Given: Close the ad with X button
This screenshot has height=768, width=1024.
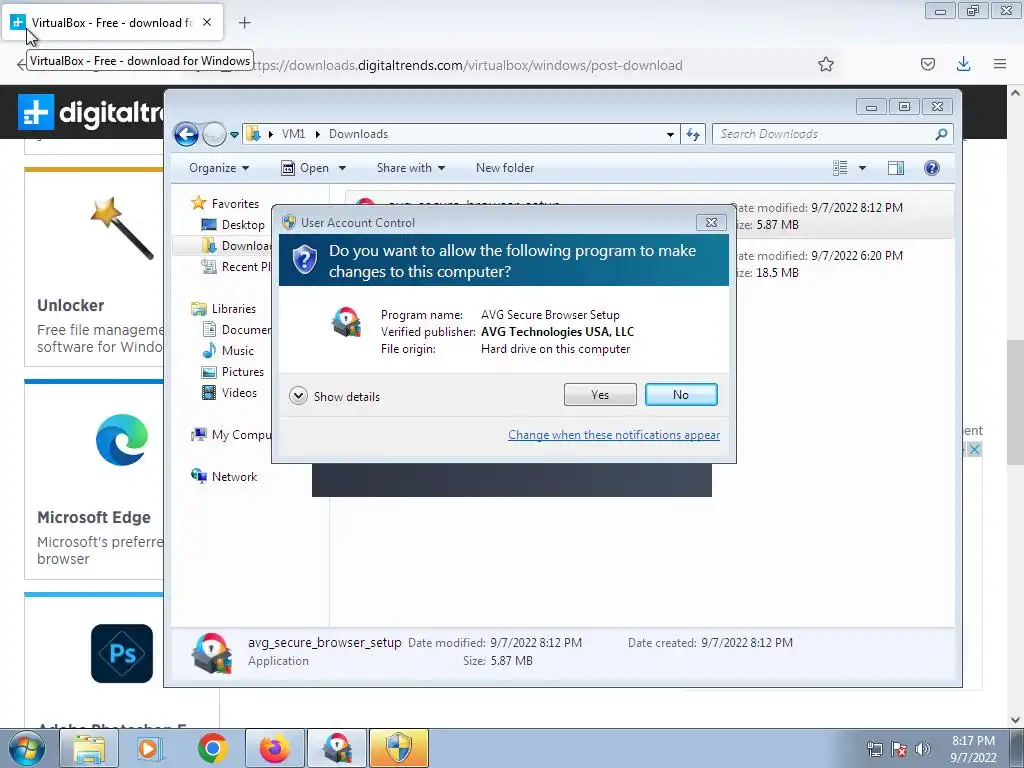Looking at the screenshot, I should pos(974,449).
